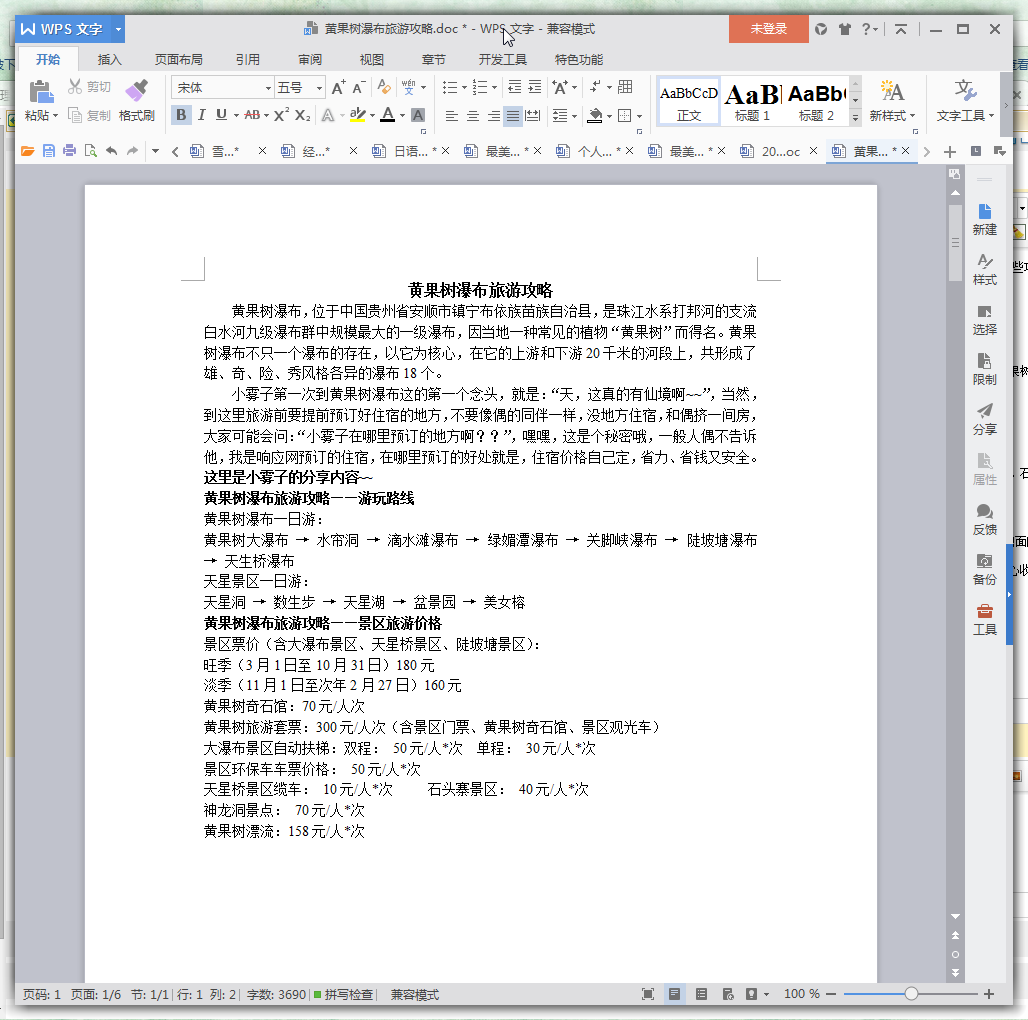Click the font color red A swatch
1028x1020 pixels.
(388, 115)
